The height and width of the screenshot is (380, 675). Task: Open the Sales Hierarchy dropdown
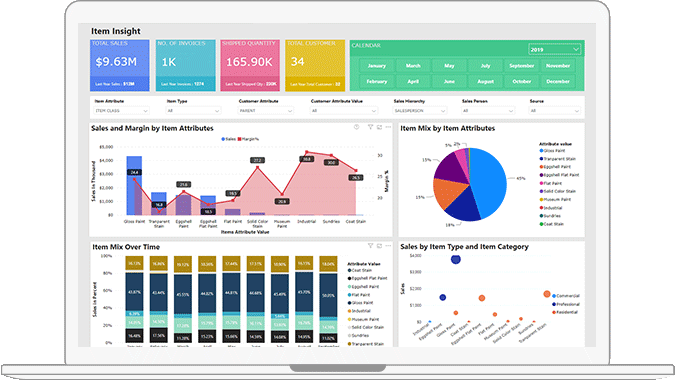420,111
